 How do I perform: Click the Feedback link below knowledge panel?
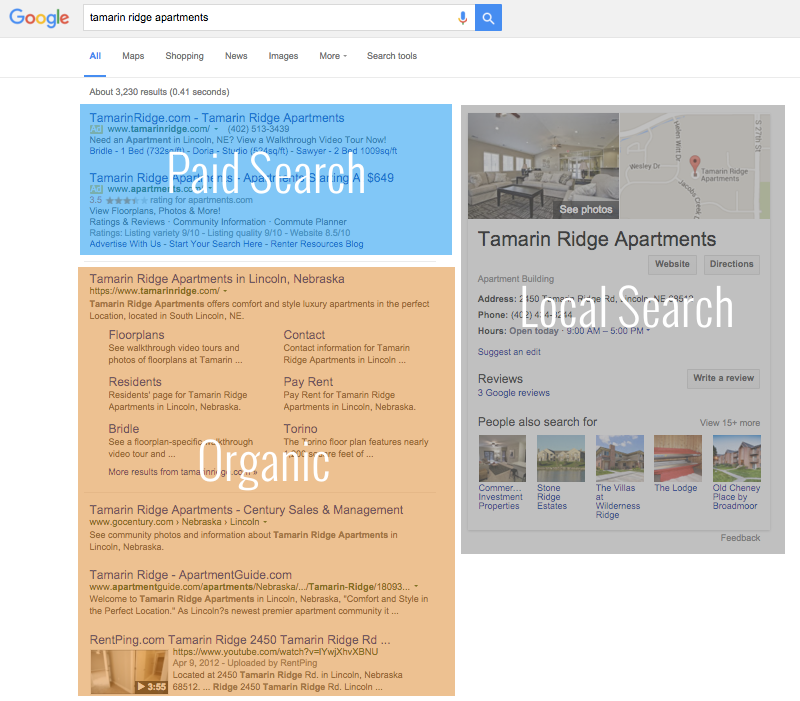pos(740,538)
